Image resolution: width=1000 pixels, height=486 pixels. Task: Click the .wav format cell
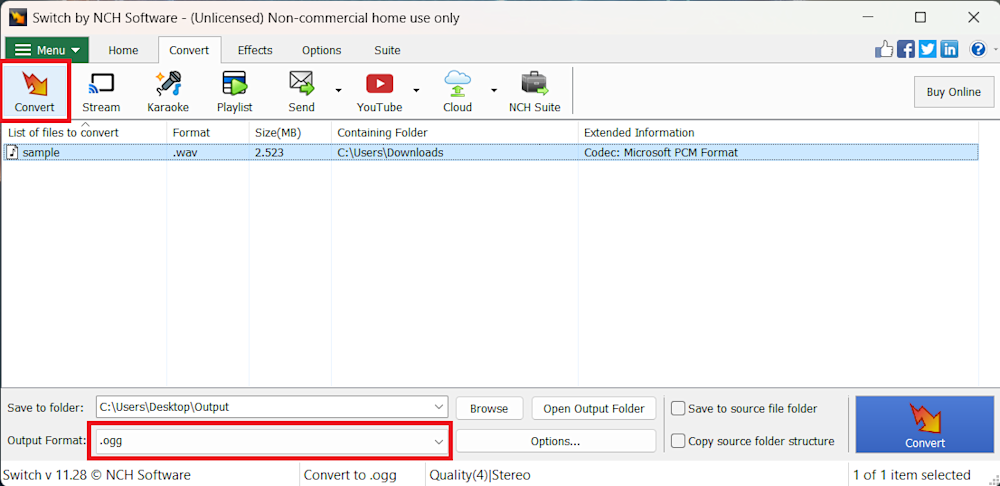pyautogui.click(x=184, y=153)
